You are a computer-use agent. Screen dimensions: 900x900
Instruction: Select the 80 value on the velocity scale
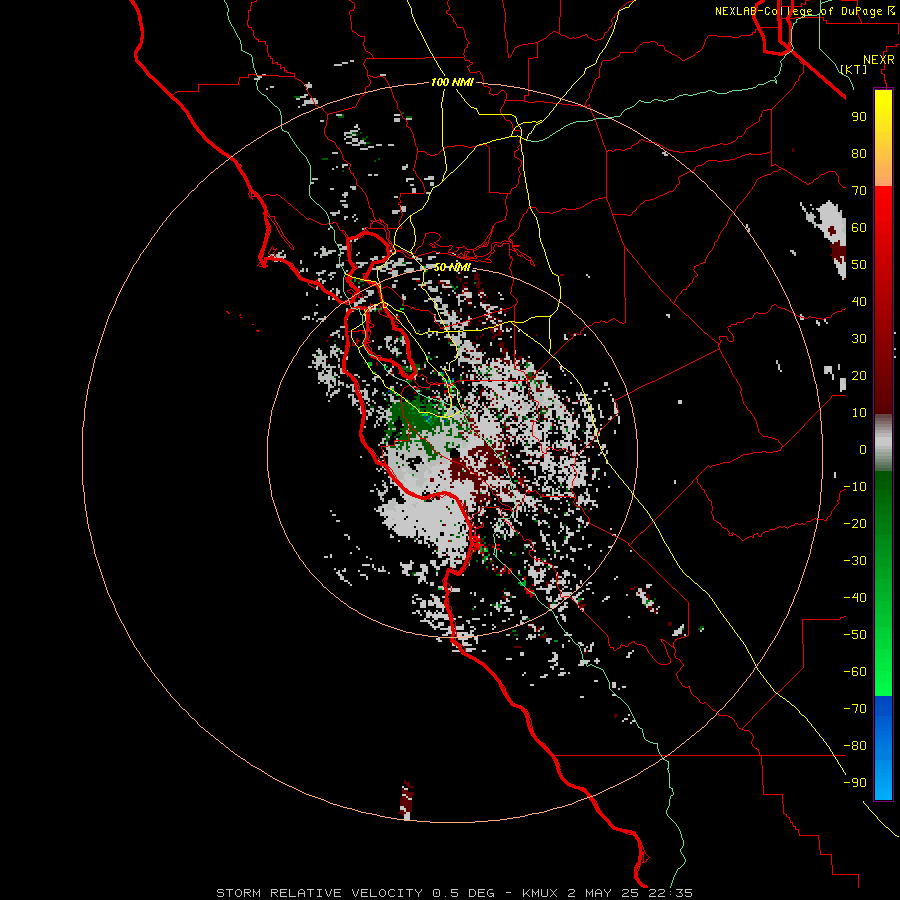point(859,153)
